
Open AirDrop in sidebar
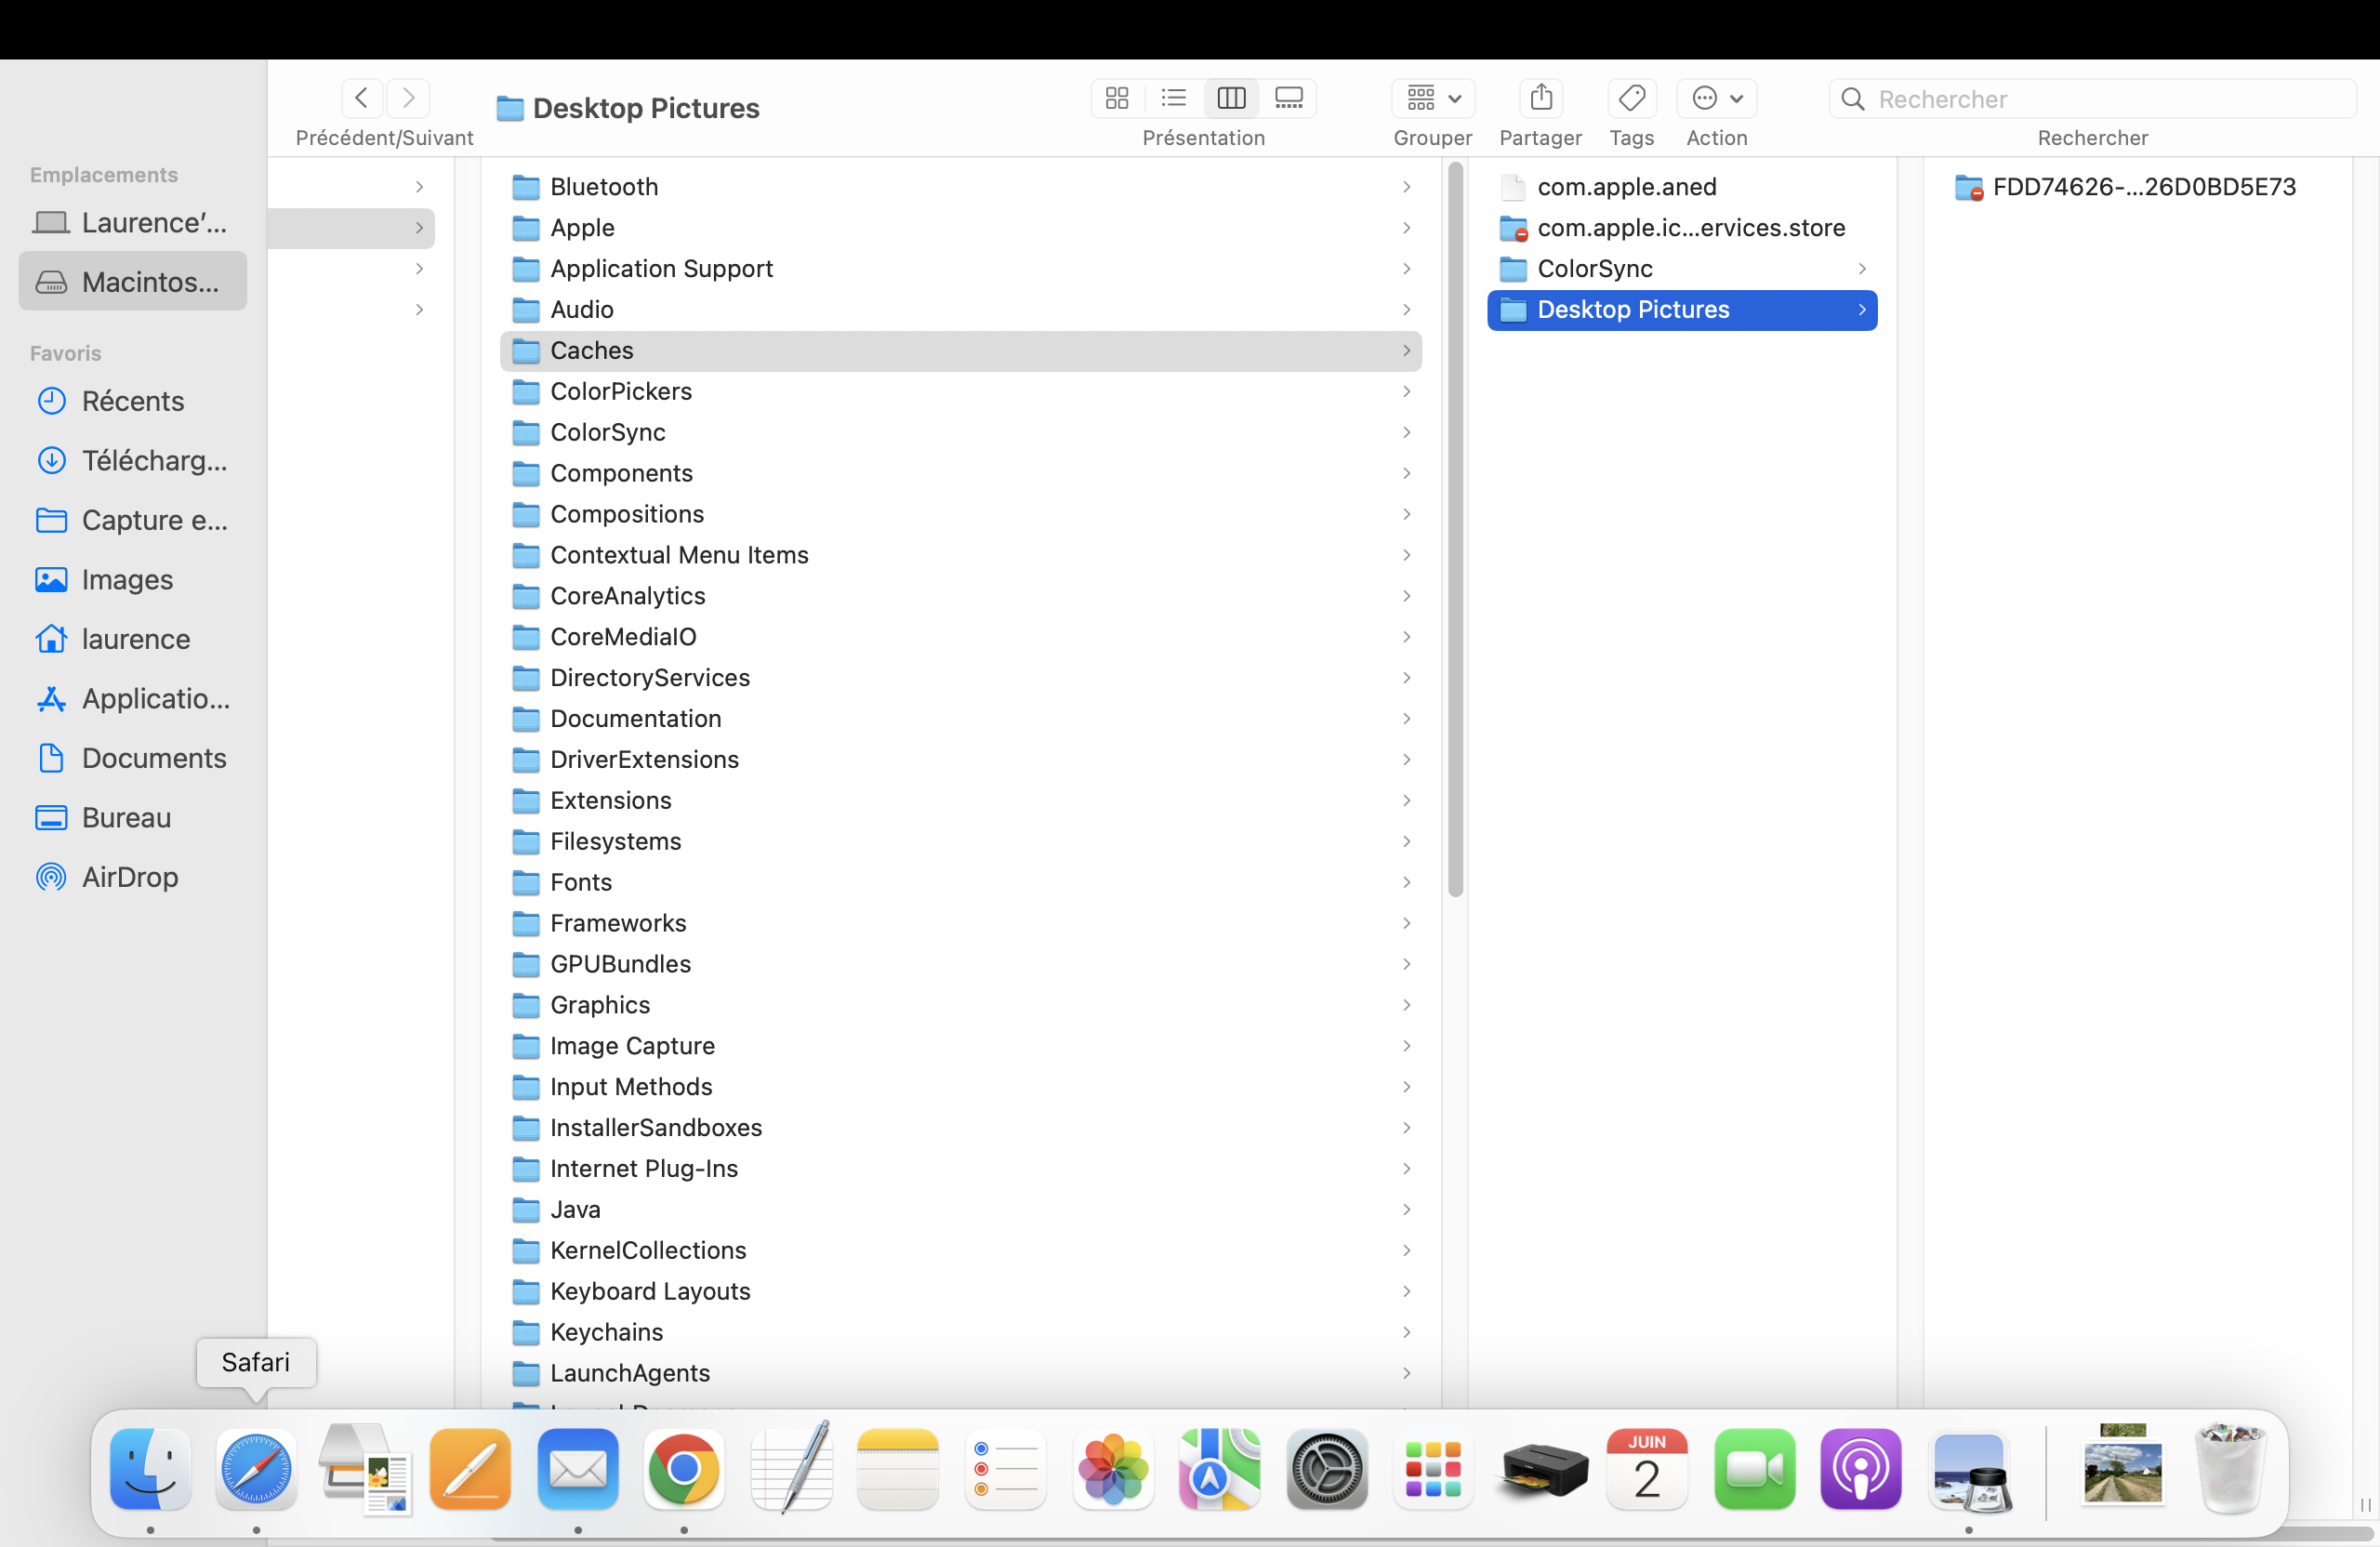click(x=130, y=877)
